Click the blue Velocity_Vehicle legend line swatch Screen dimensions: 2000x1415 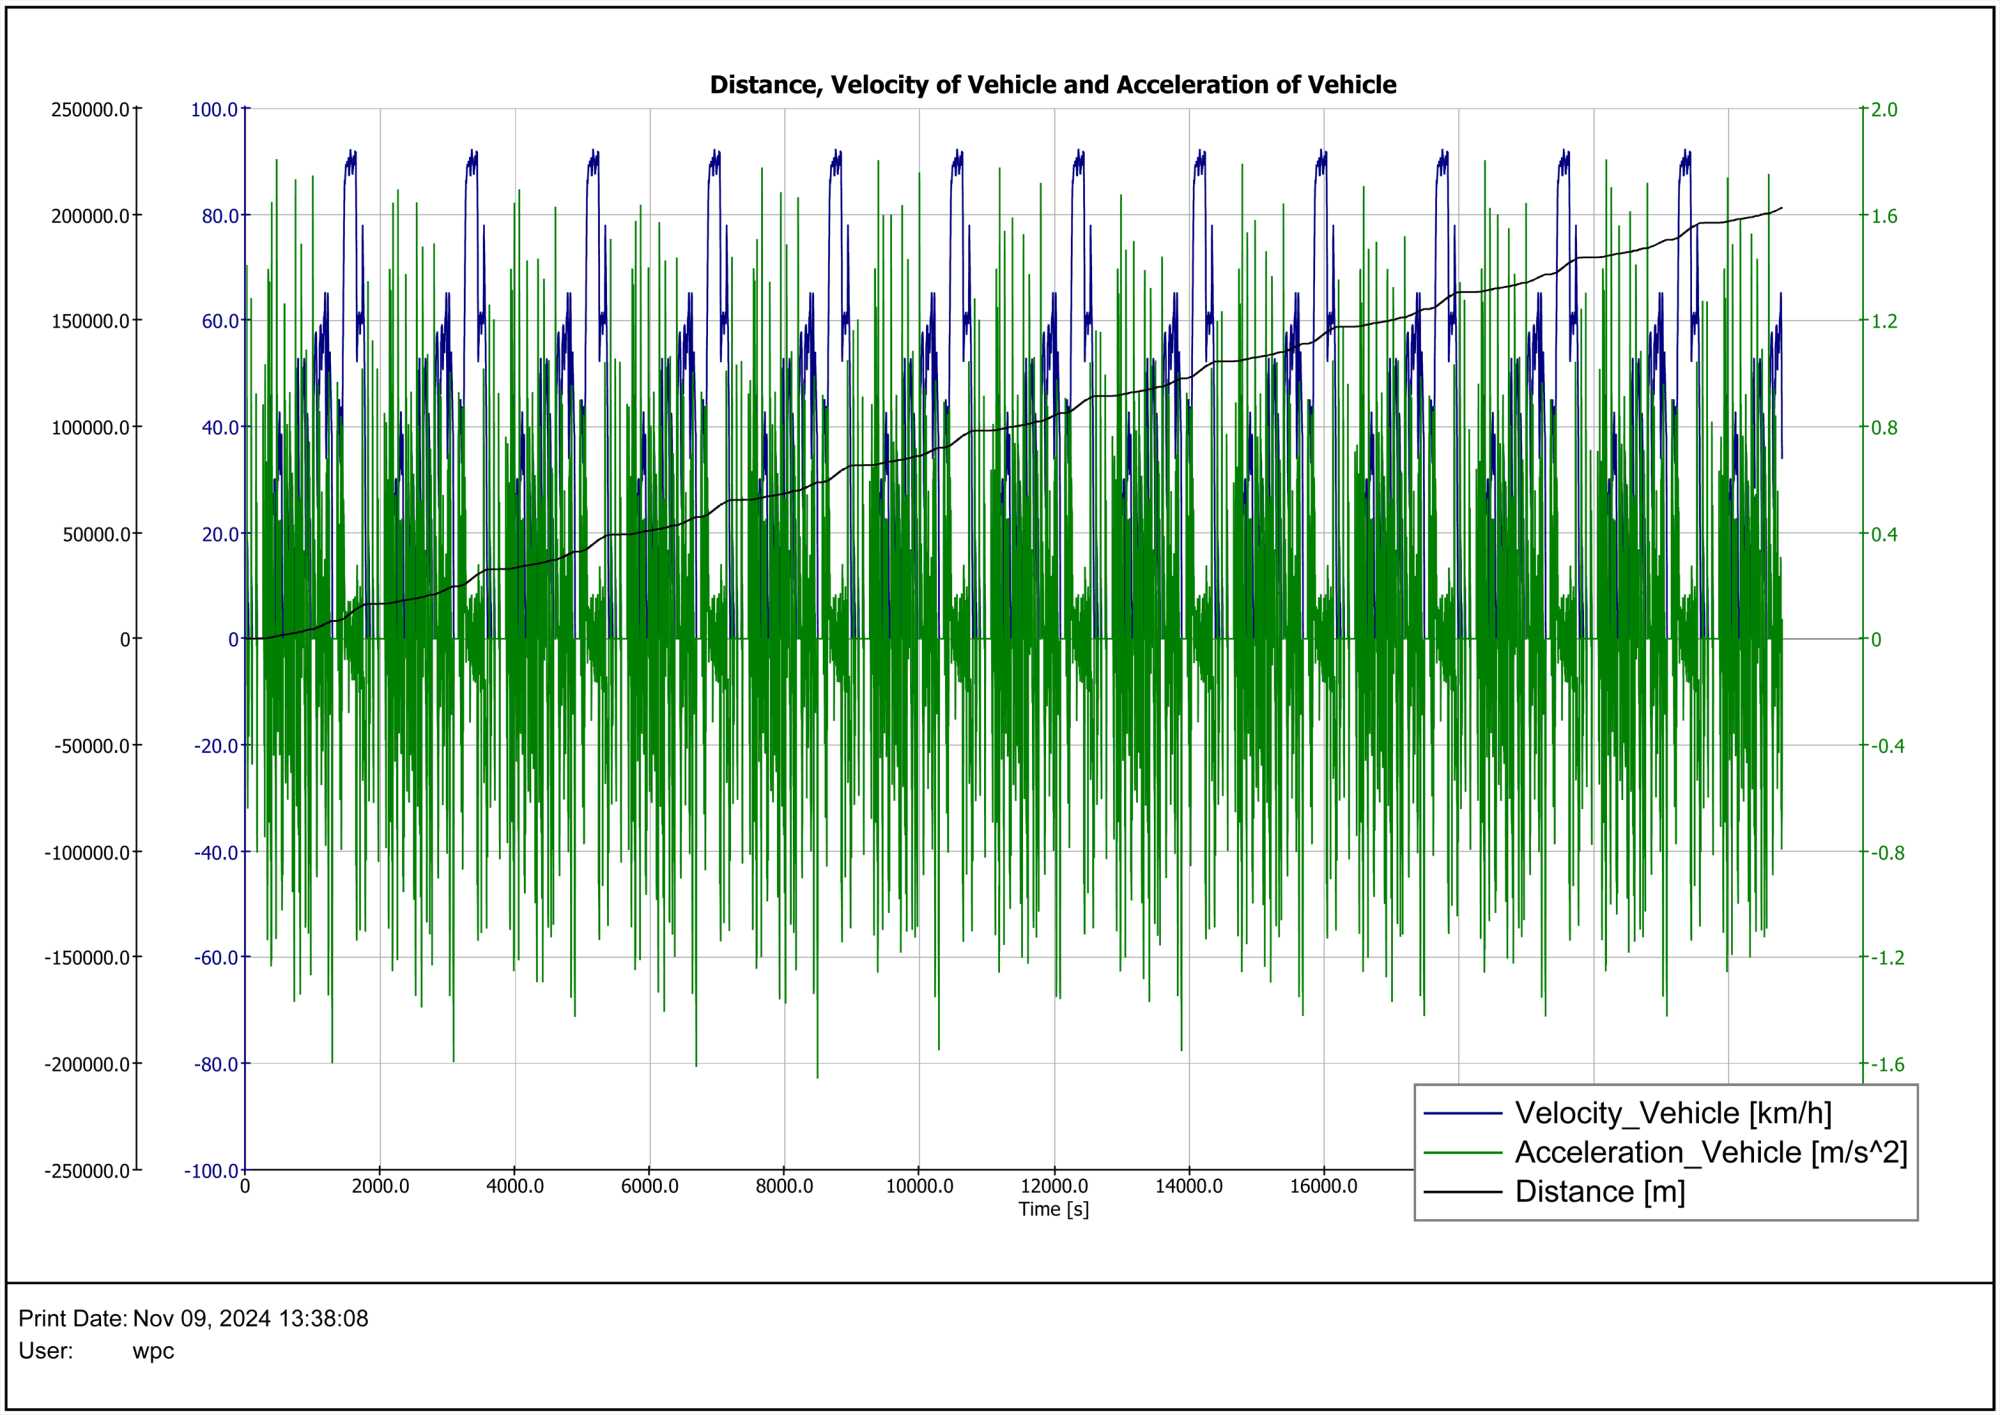[1462, 1113]
